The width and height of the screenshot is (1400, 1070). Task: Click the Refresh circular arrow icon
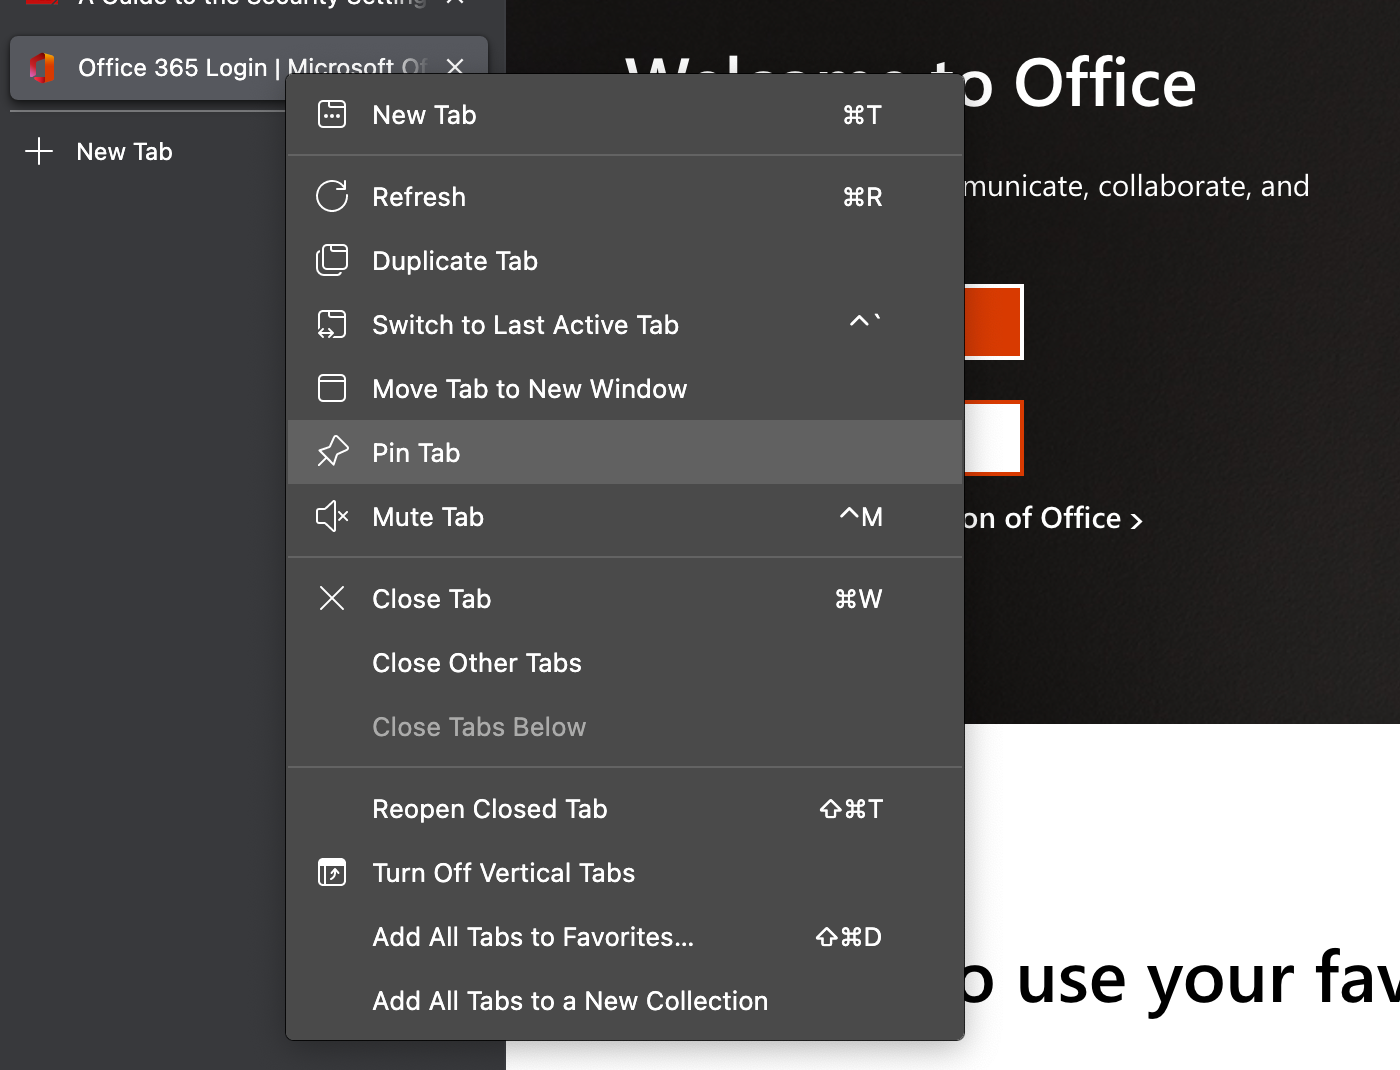point(332,197)
